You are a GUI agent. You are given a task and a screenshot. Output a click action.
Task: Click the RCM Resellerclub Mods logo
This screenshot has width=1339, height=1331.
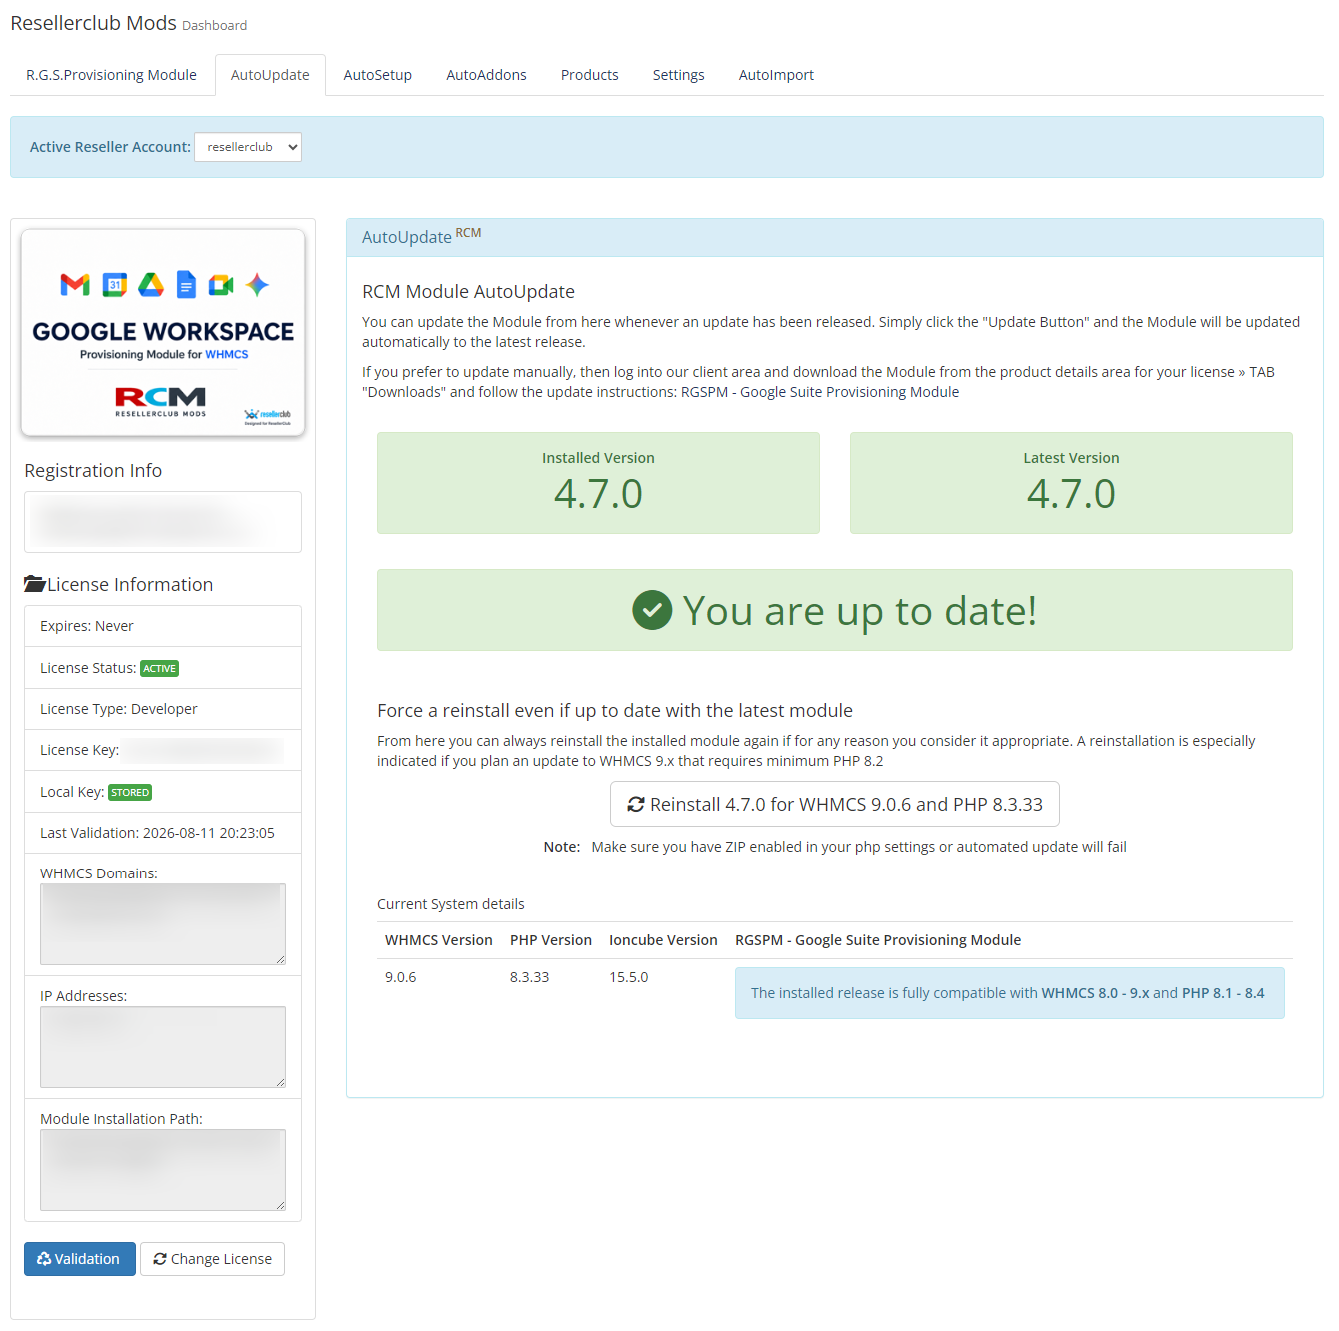coord(161,401)
